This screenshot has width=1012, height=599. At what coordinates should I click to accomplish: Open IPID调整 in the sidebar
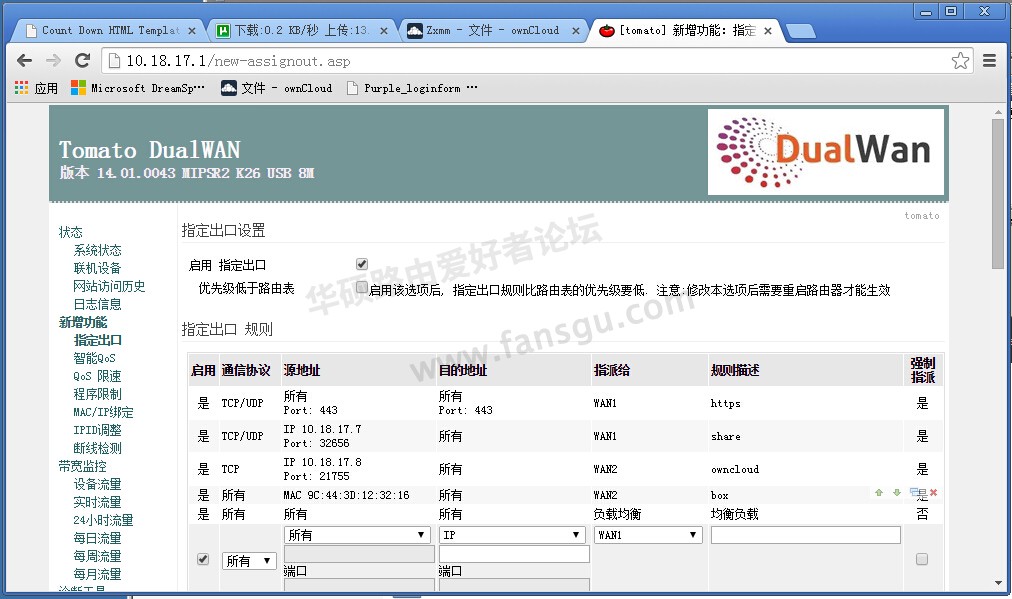[x=97, y=430]
